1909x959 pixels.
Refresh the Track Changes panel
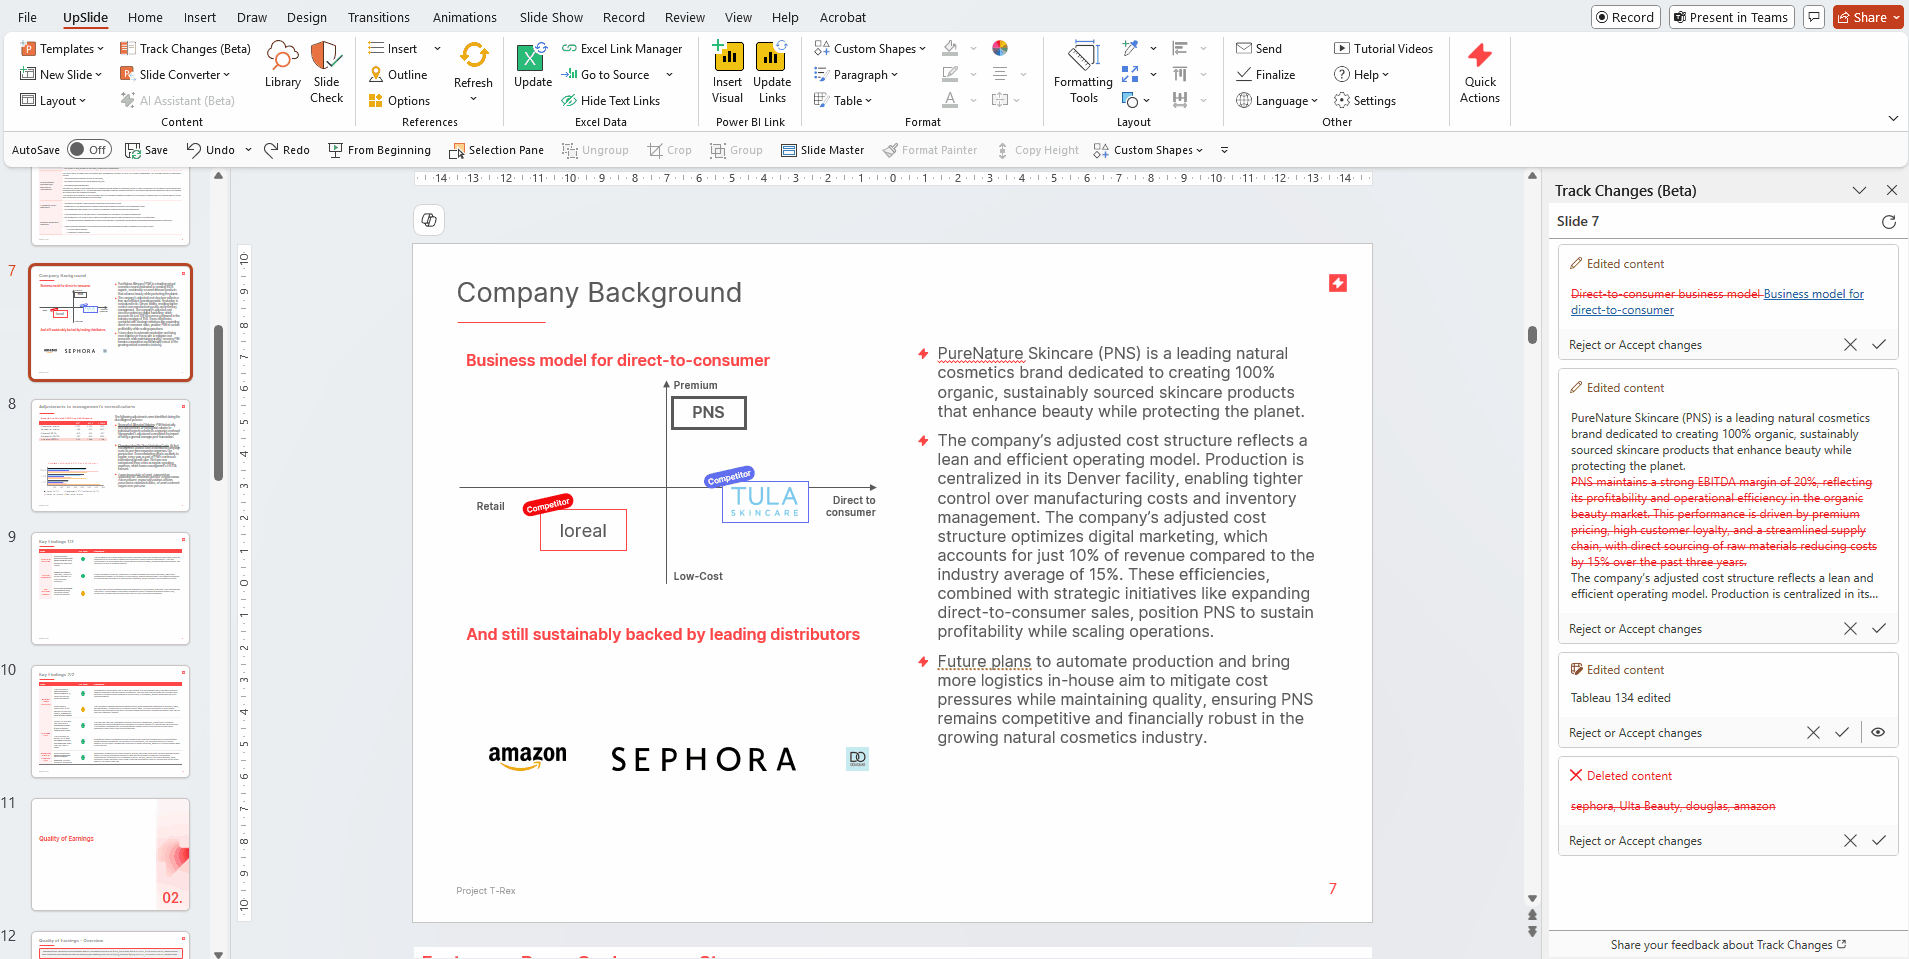(x=1888, y=222)
